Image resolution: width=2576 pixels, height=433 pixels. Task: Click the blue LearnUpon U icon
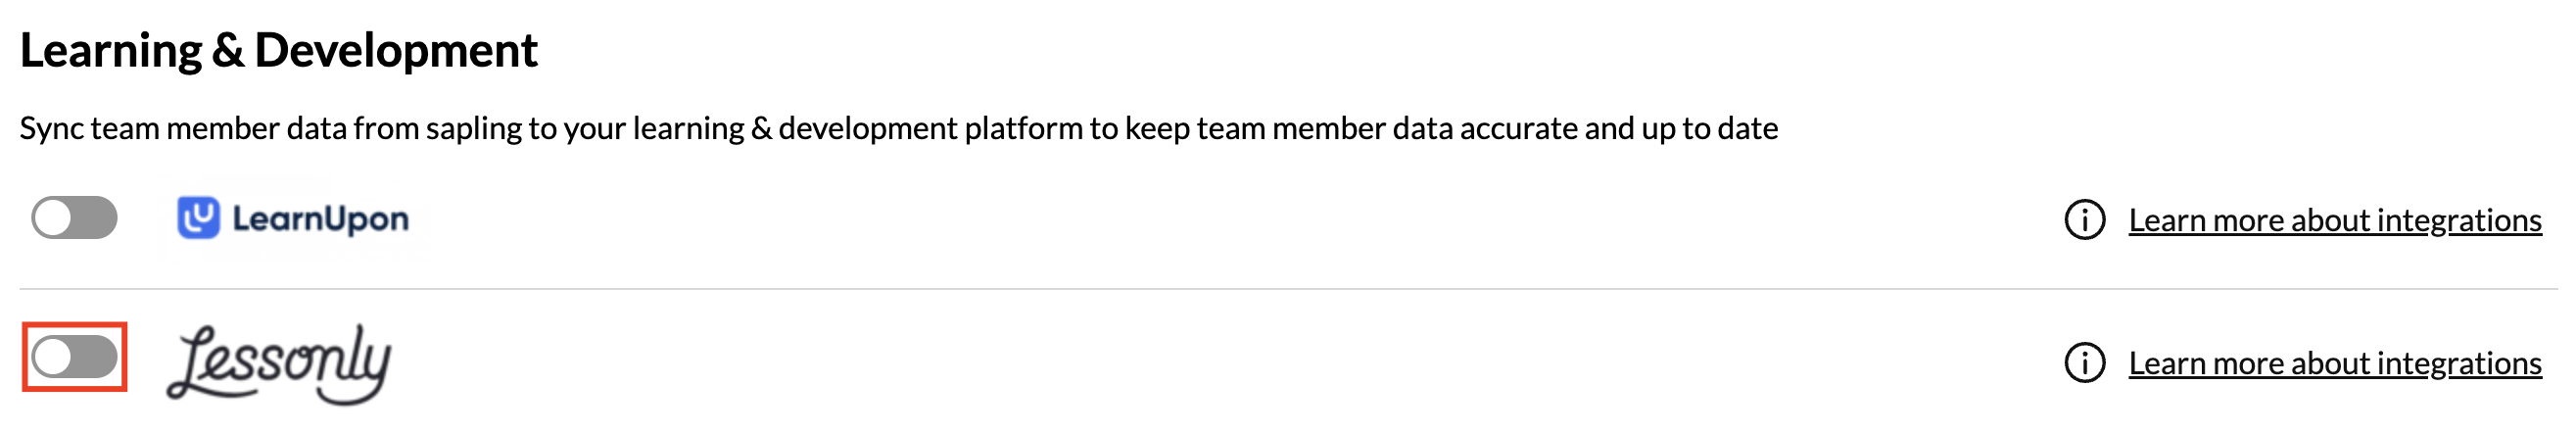click(x=198, y=218)
